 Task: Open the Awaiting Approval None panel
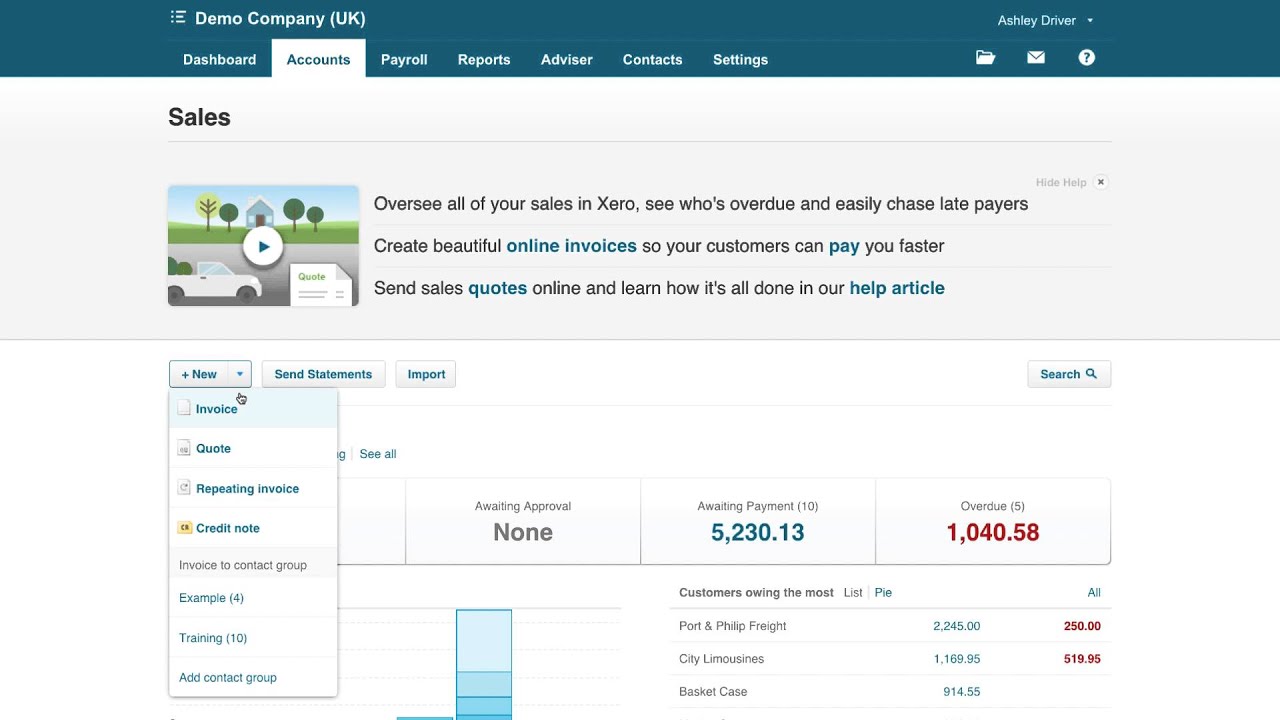523,522
